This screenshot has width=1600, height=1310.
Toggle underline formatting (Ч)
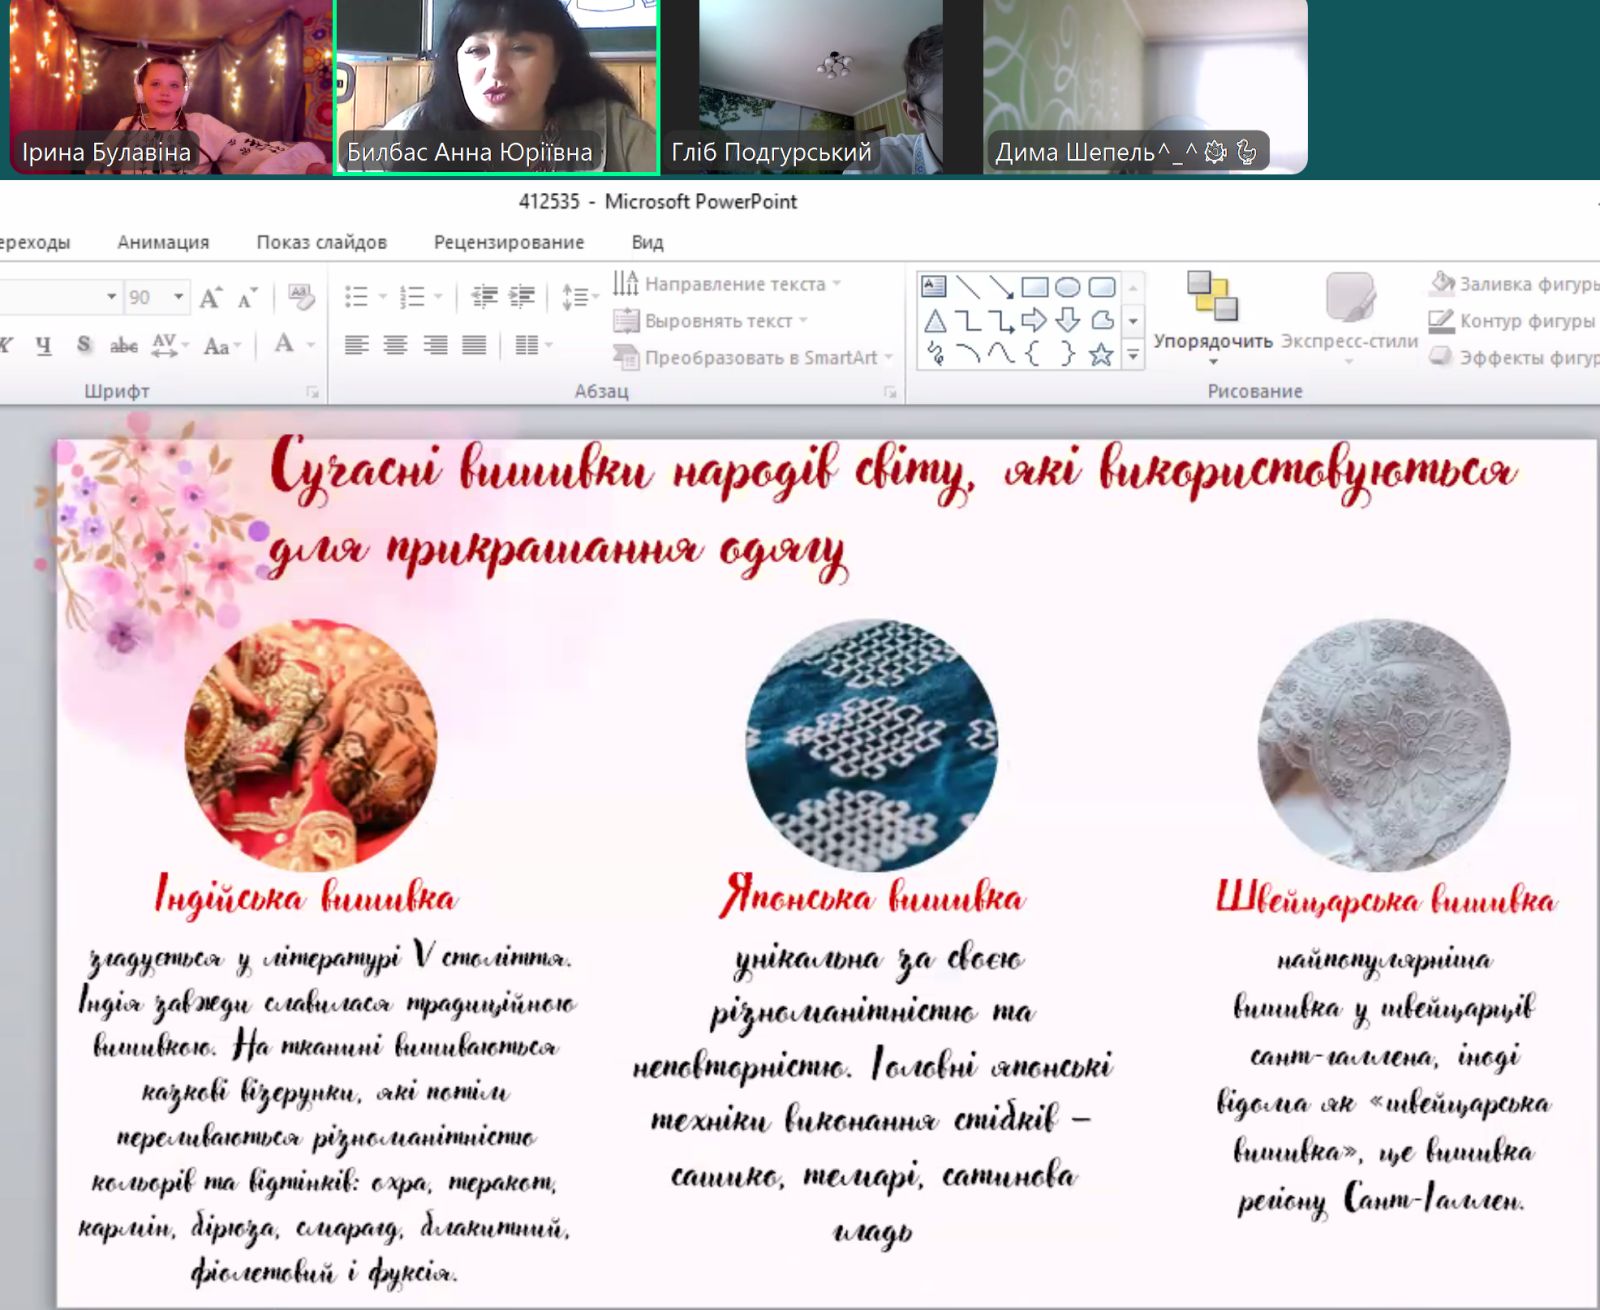(x=43, y=346)
